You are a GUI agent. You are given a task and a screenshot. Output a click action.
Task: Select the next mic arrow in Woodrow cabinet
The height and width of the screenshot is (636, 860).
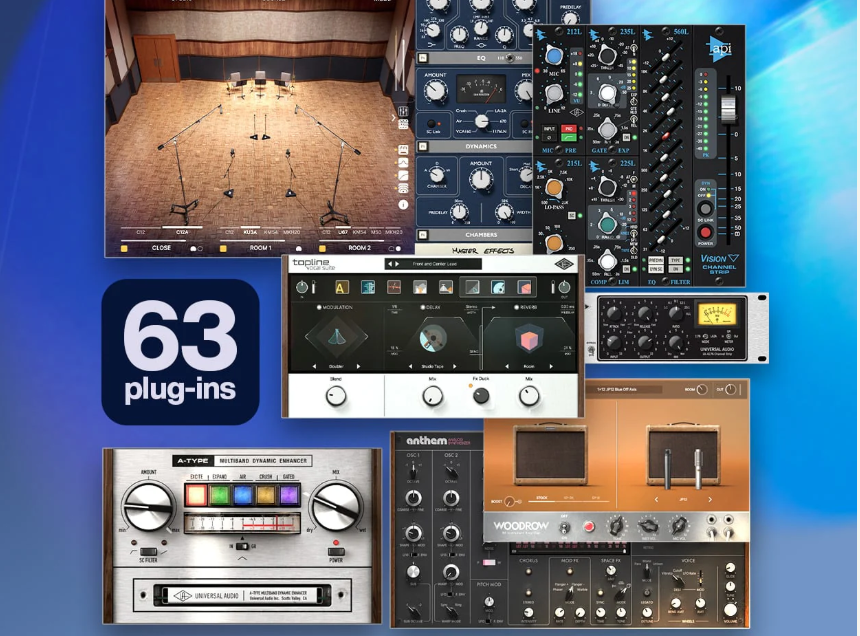click(710, 499)
